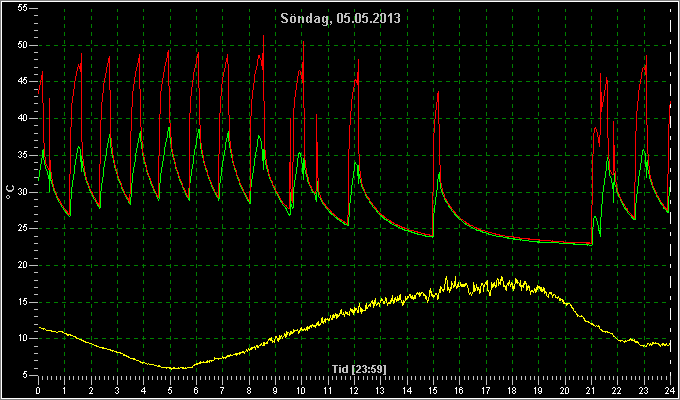Click hour 4 on the time axis
The width and height of the screenshot is (680, 400).
click(x=144, y=390)
